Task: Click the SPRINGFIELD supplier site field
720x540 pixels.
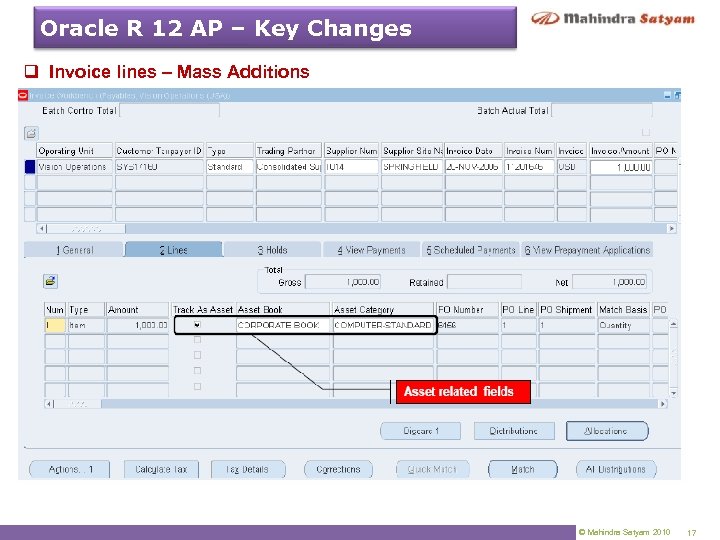Action: [x=412, y=167]
